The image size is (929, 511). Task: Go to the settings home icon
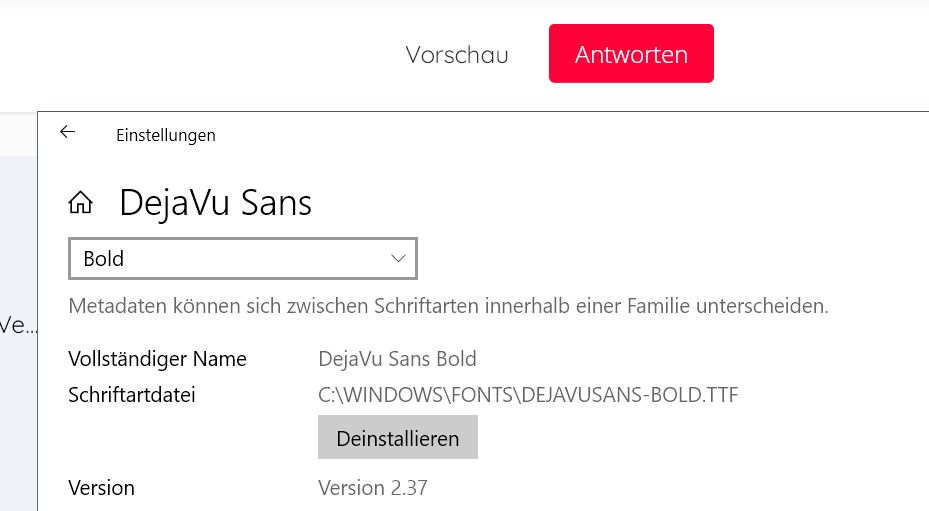81,204
